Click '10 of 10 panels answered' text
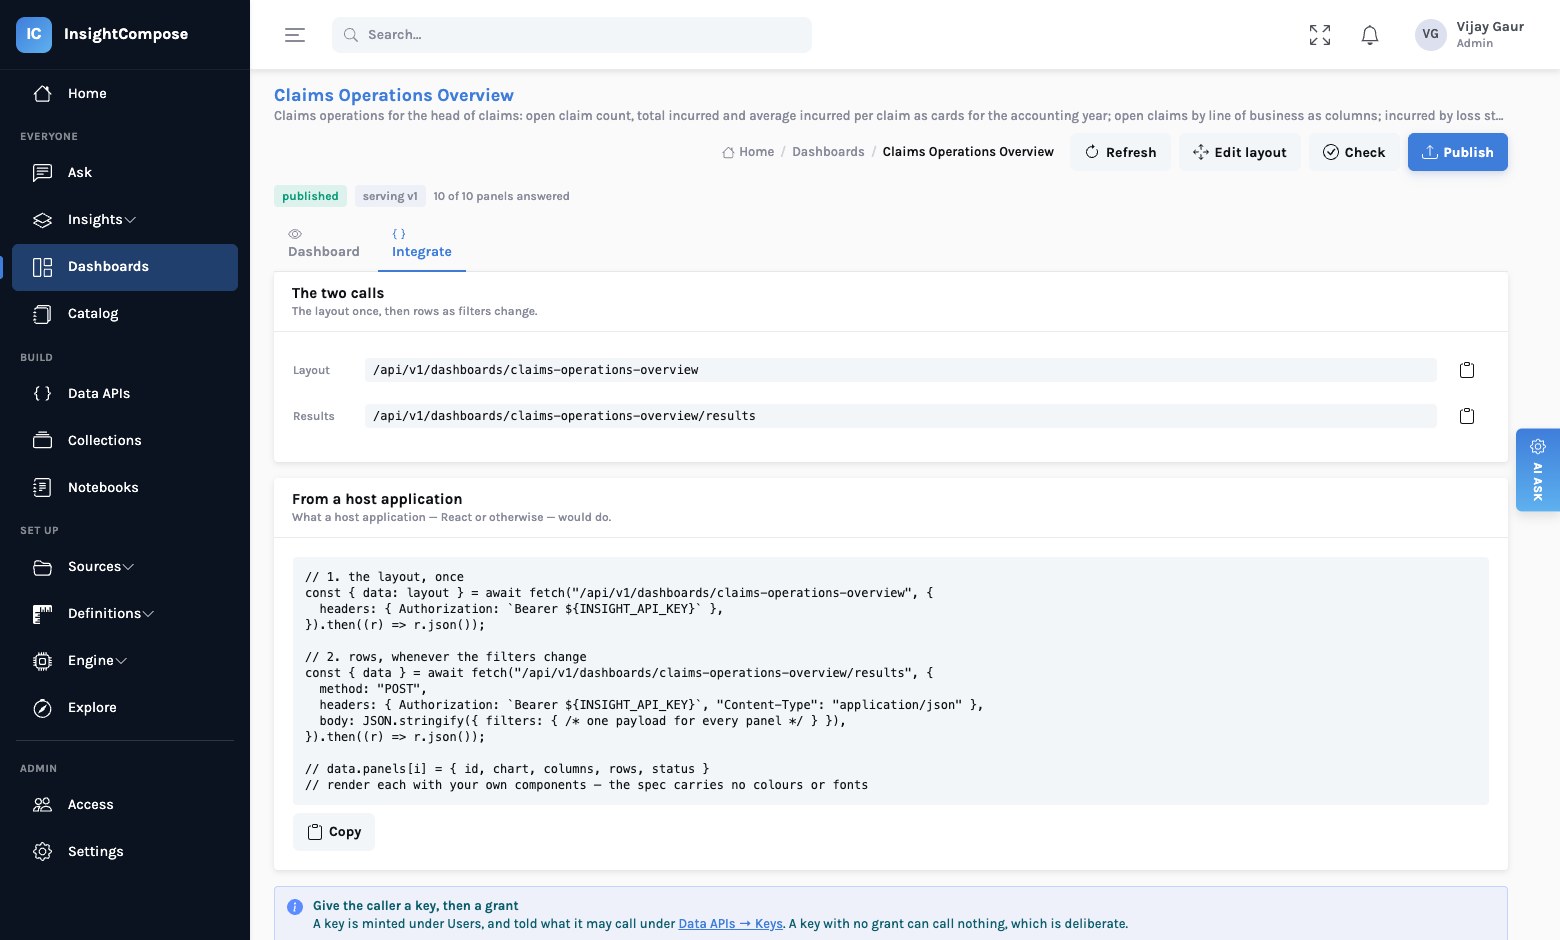 [501, 196]
